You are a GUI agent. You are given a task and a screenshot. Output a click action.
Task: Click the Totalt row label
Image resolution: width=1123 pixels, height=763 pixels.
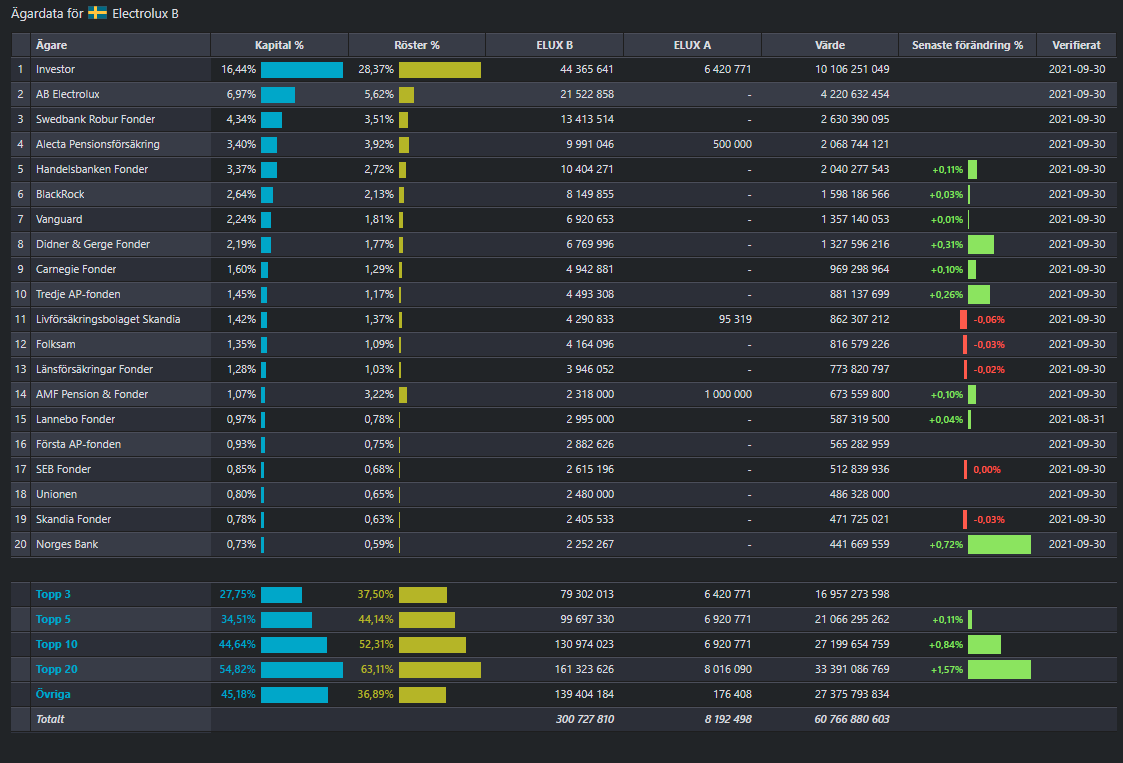tap(50, 719)
